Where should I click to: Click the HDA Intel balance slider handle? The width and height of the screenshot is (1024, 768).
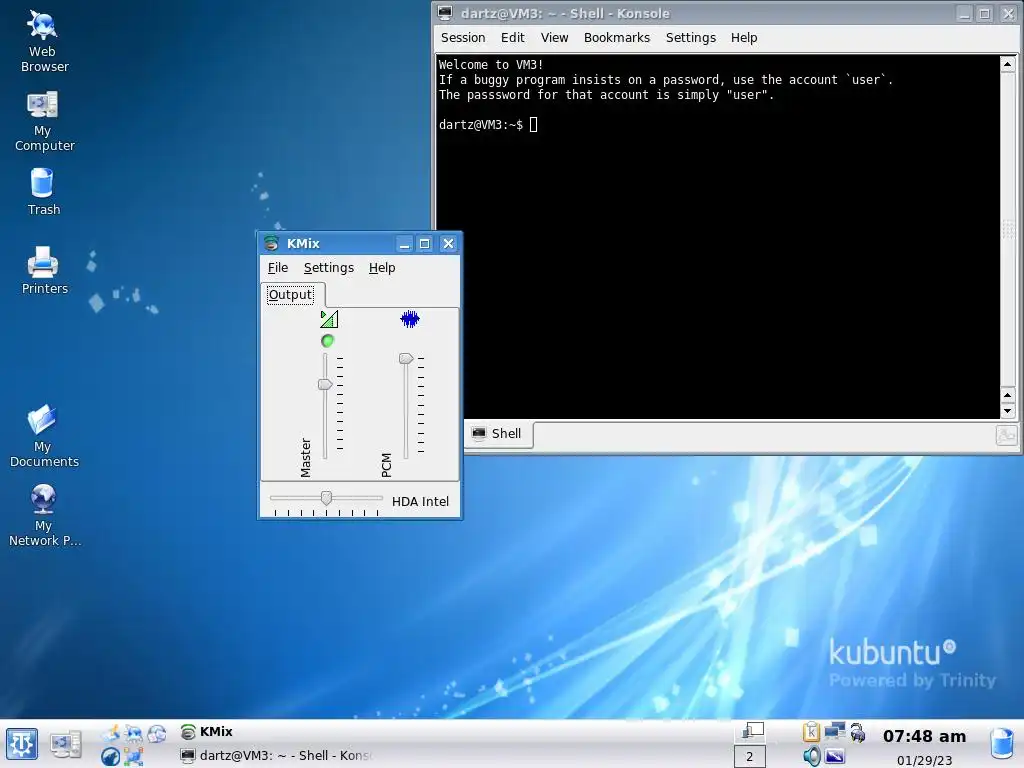click(326, 498)
